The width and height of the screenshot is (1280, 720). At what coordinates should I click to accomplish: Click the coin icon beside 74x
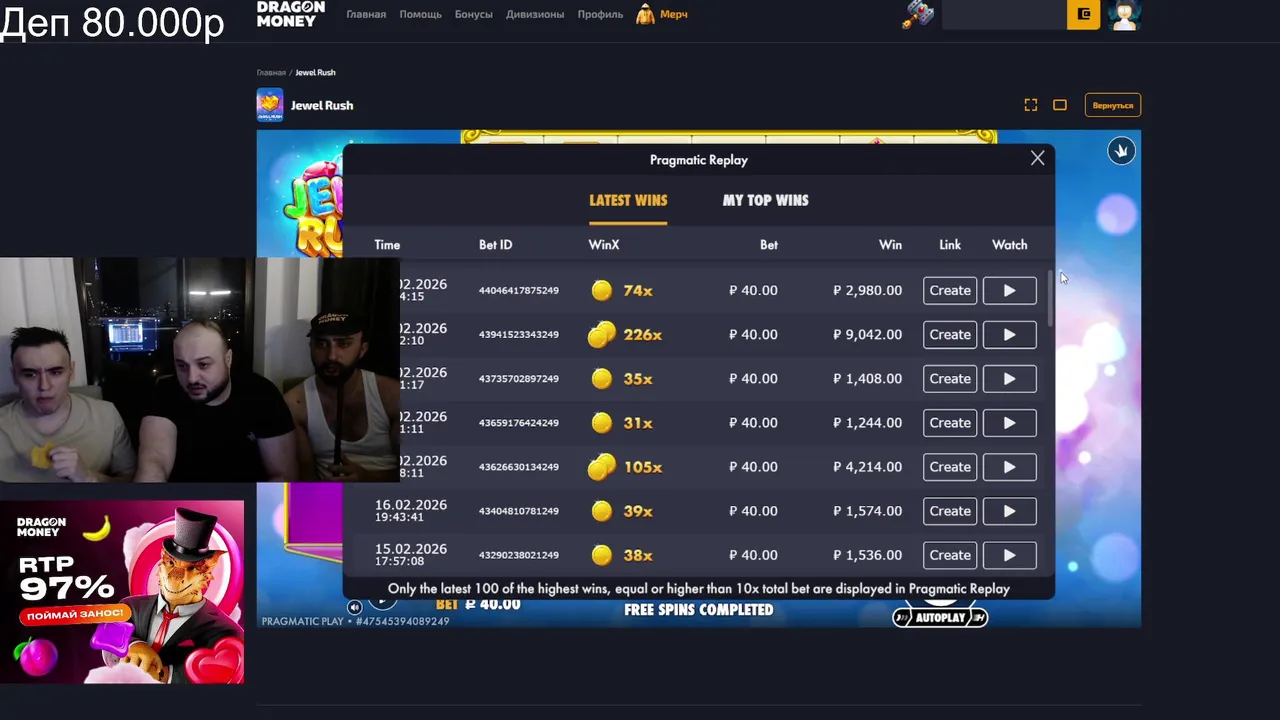pos(601,290)
